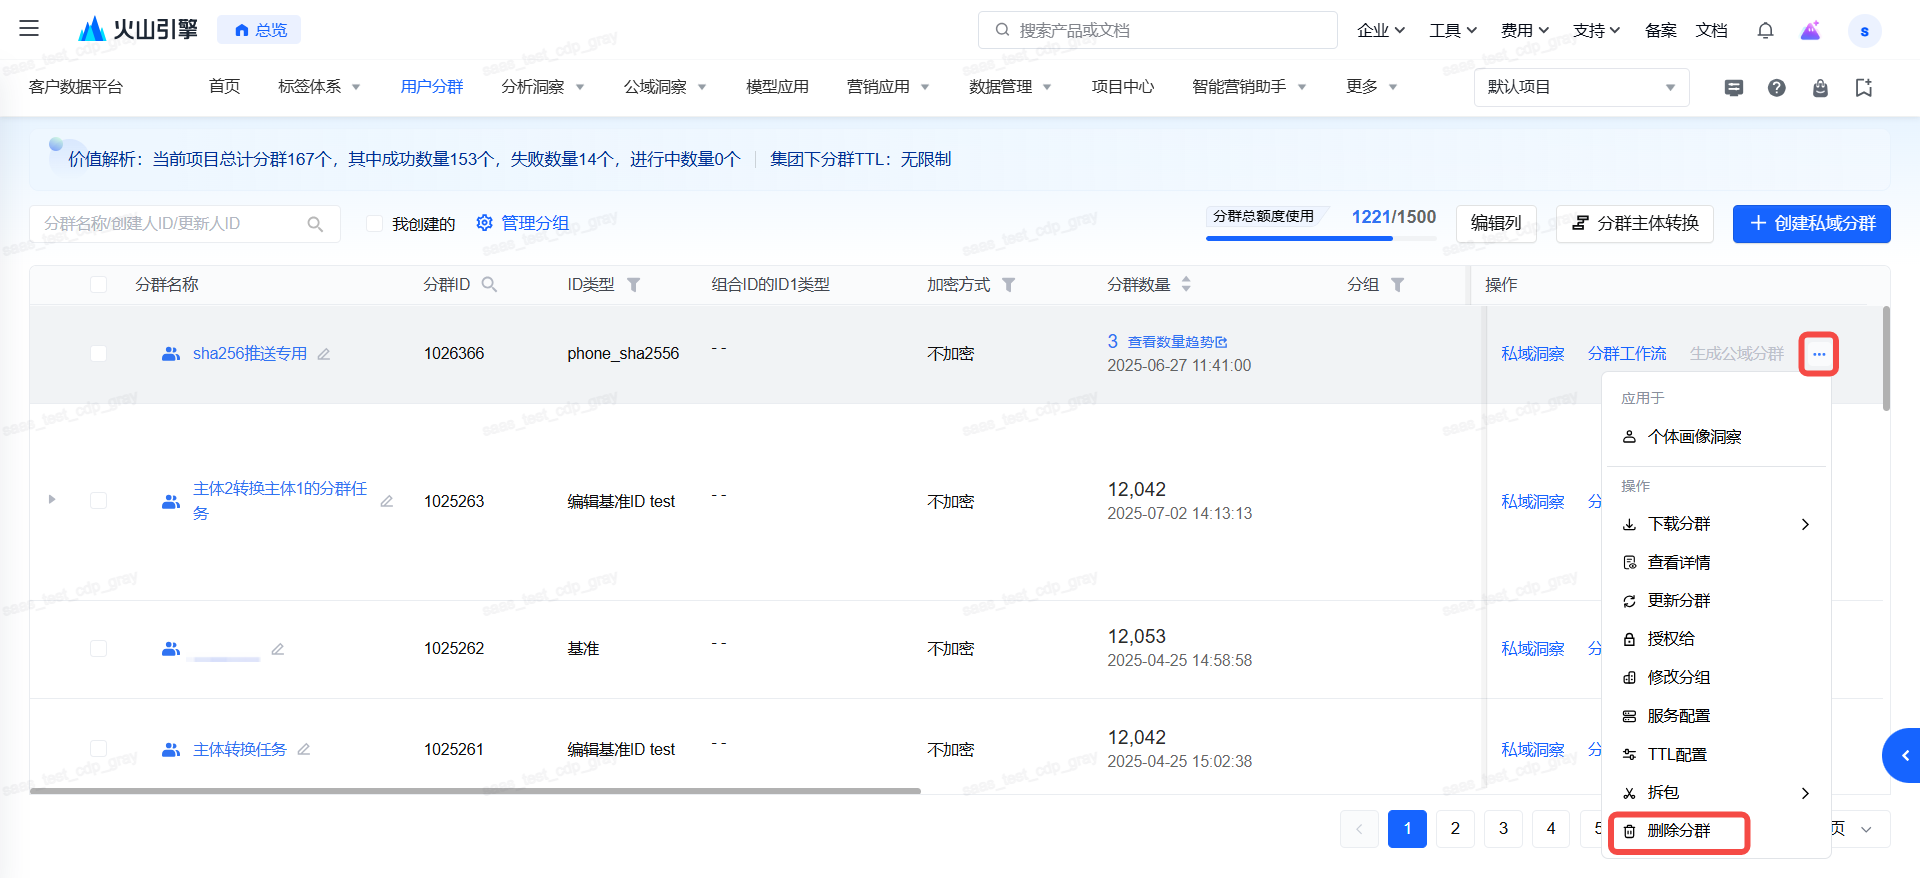Choose 更新分群 in the action menu
This screenshot has height=878, width=1920.
1679,601
